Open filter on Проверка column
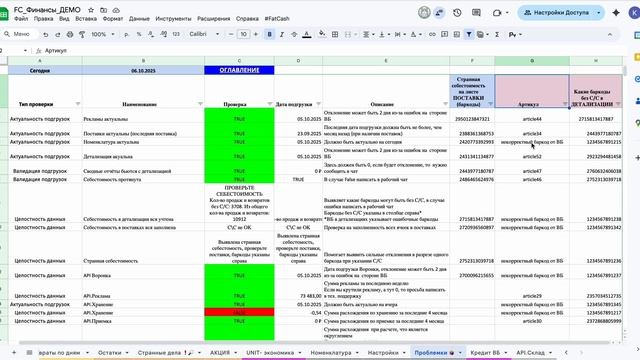The width and height of the screenshot is (640, 360). pos(269,104)
